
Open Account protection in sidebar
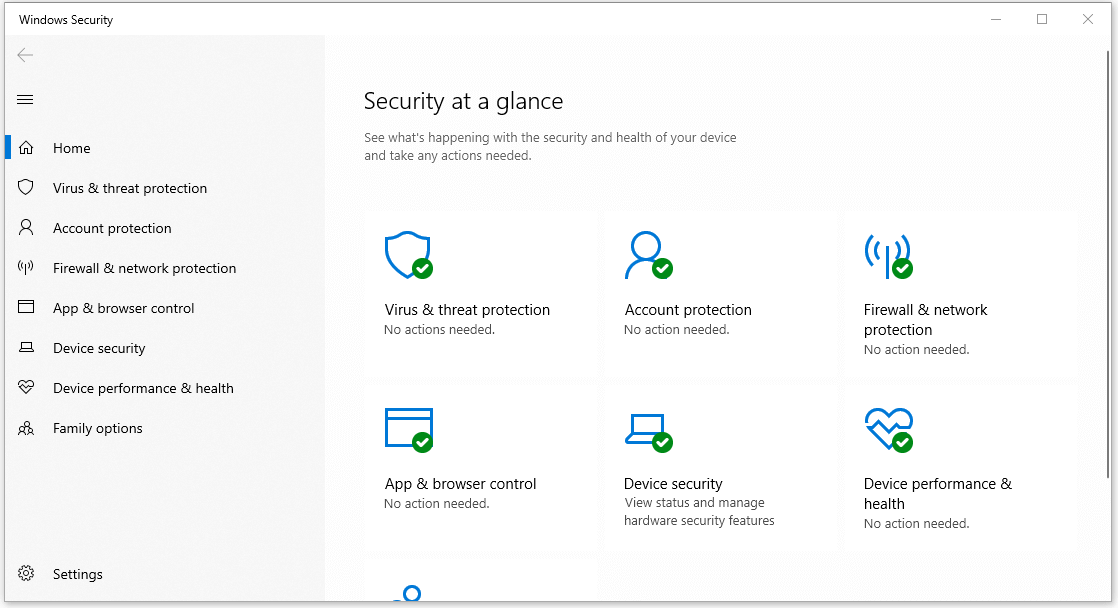pos(112,228)
